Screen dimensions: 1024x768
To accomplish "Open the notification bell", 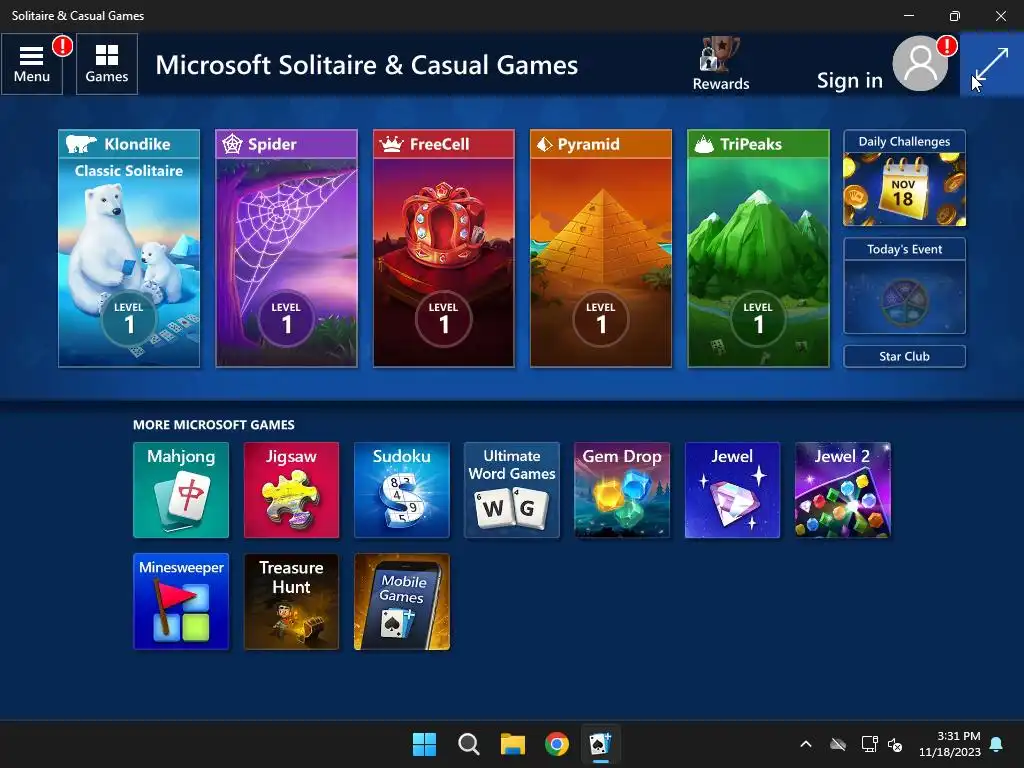I will tap(997, 744).
